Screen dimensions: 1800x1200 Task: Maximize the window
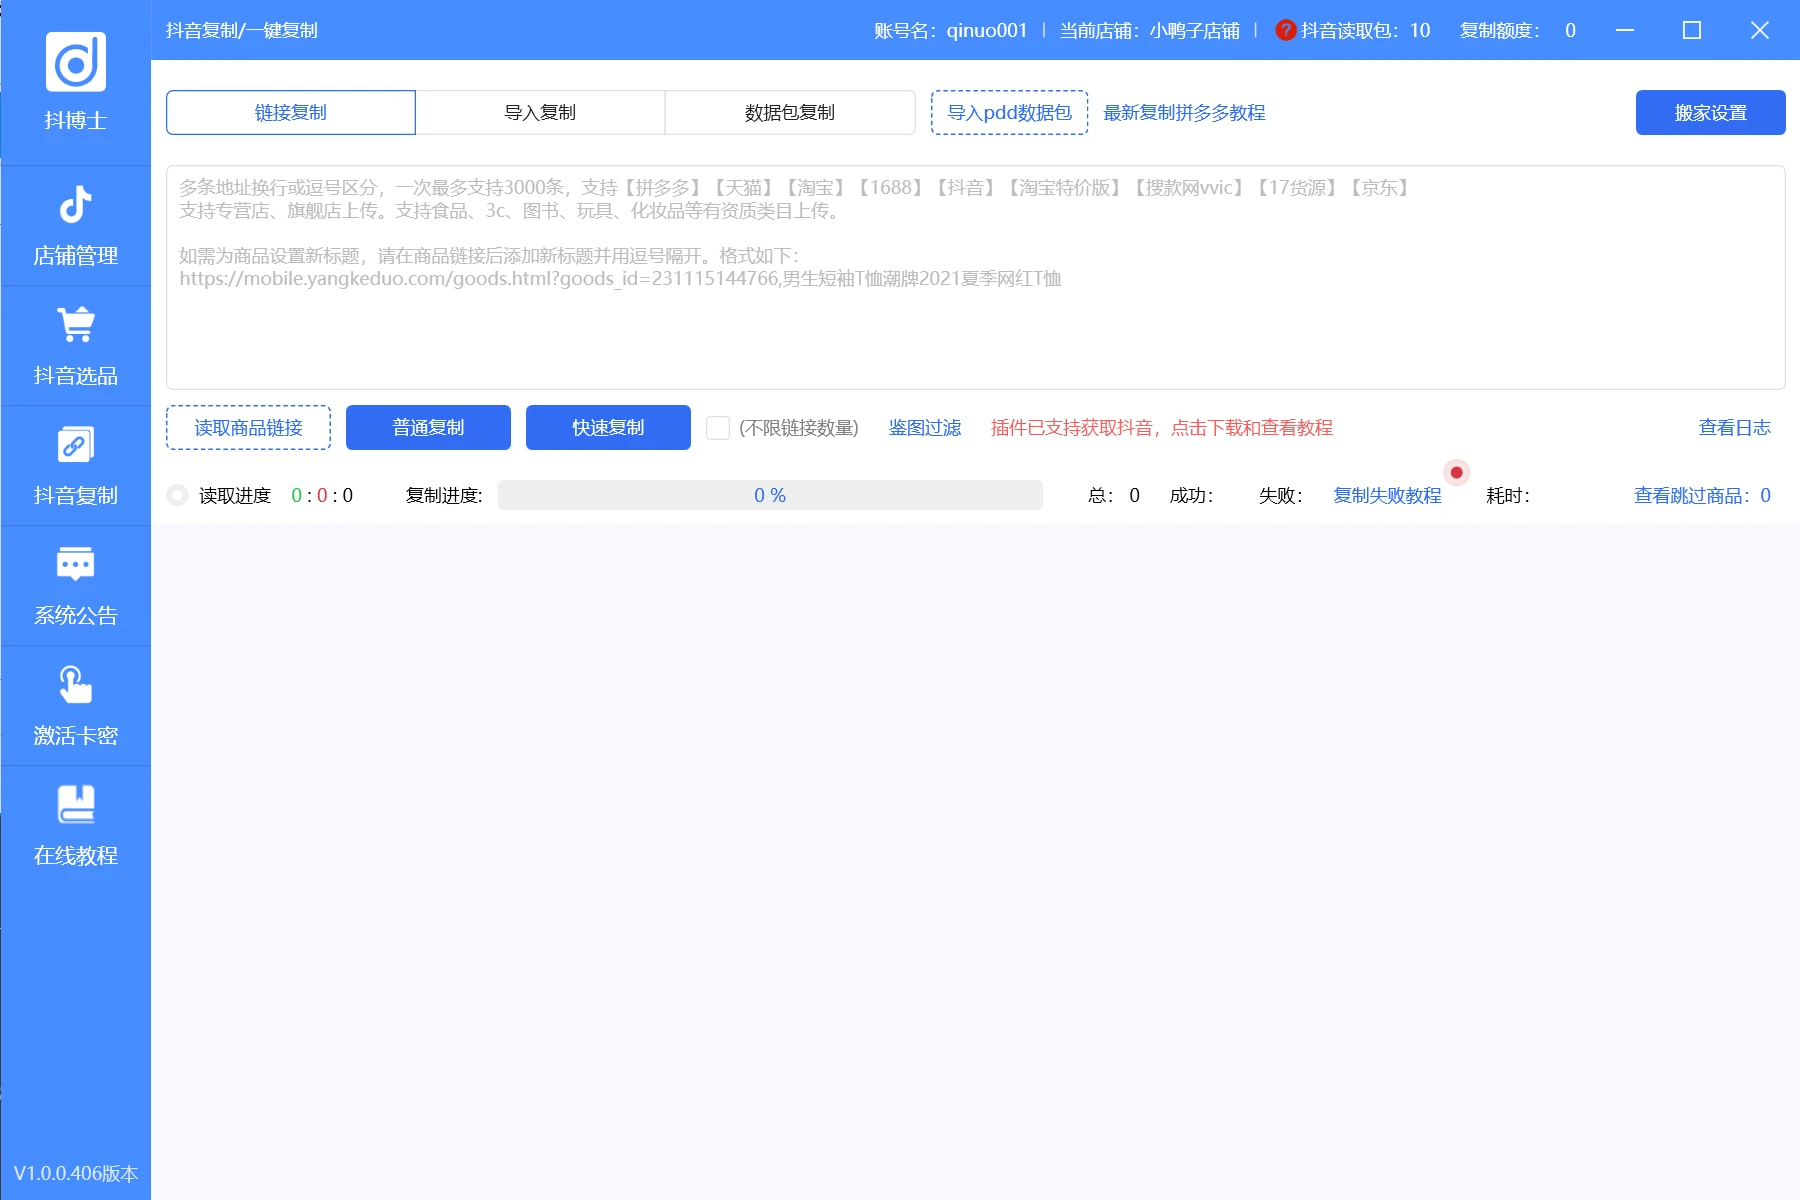(1692, 30)
